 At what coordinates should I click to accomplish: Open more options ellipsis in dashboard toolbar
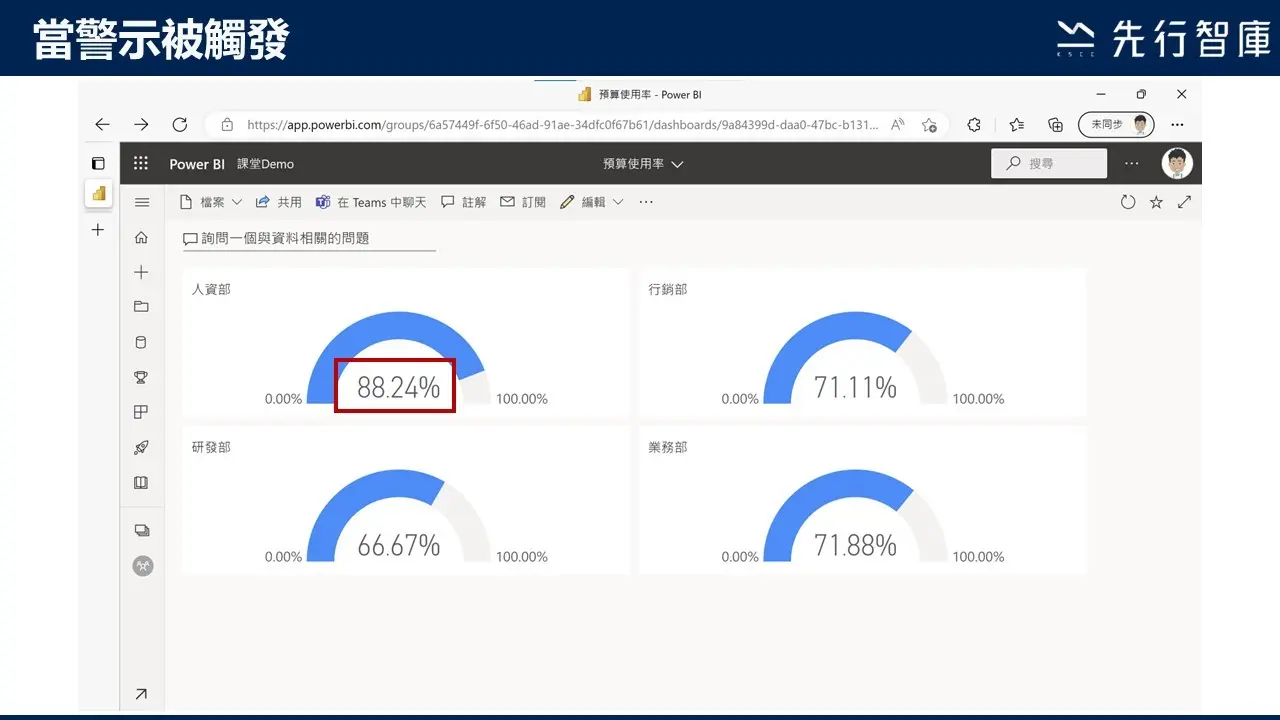point(646,202)
